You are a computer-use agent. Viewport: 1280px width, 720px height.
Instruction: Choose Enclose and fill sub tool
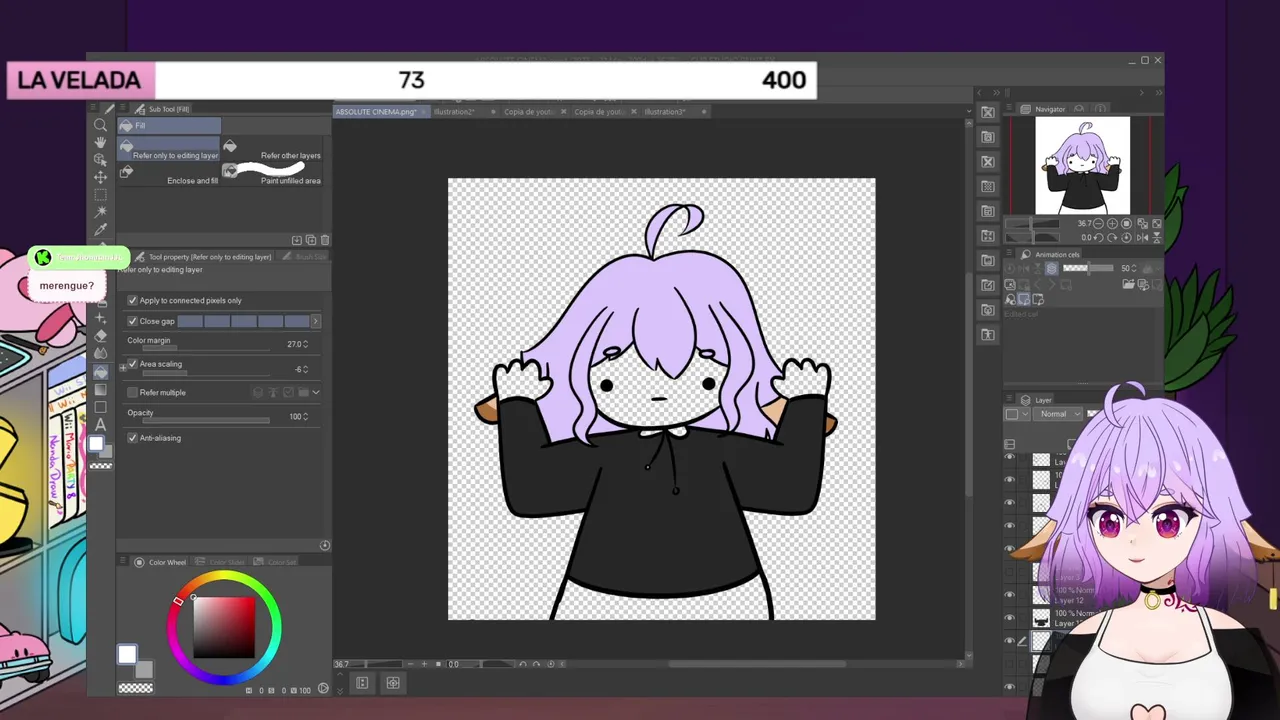(x=169, y=174)
